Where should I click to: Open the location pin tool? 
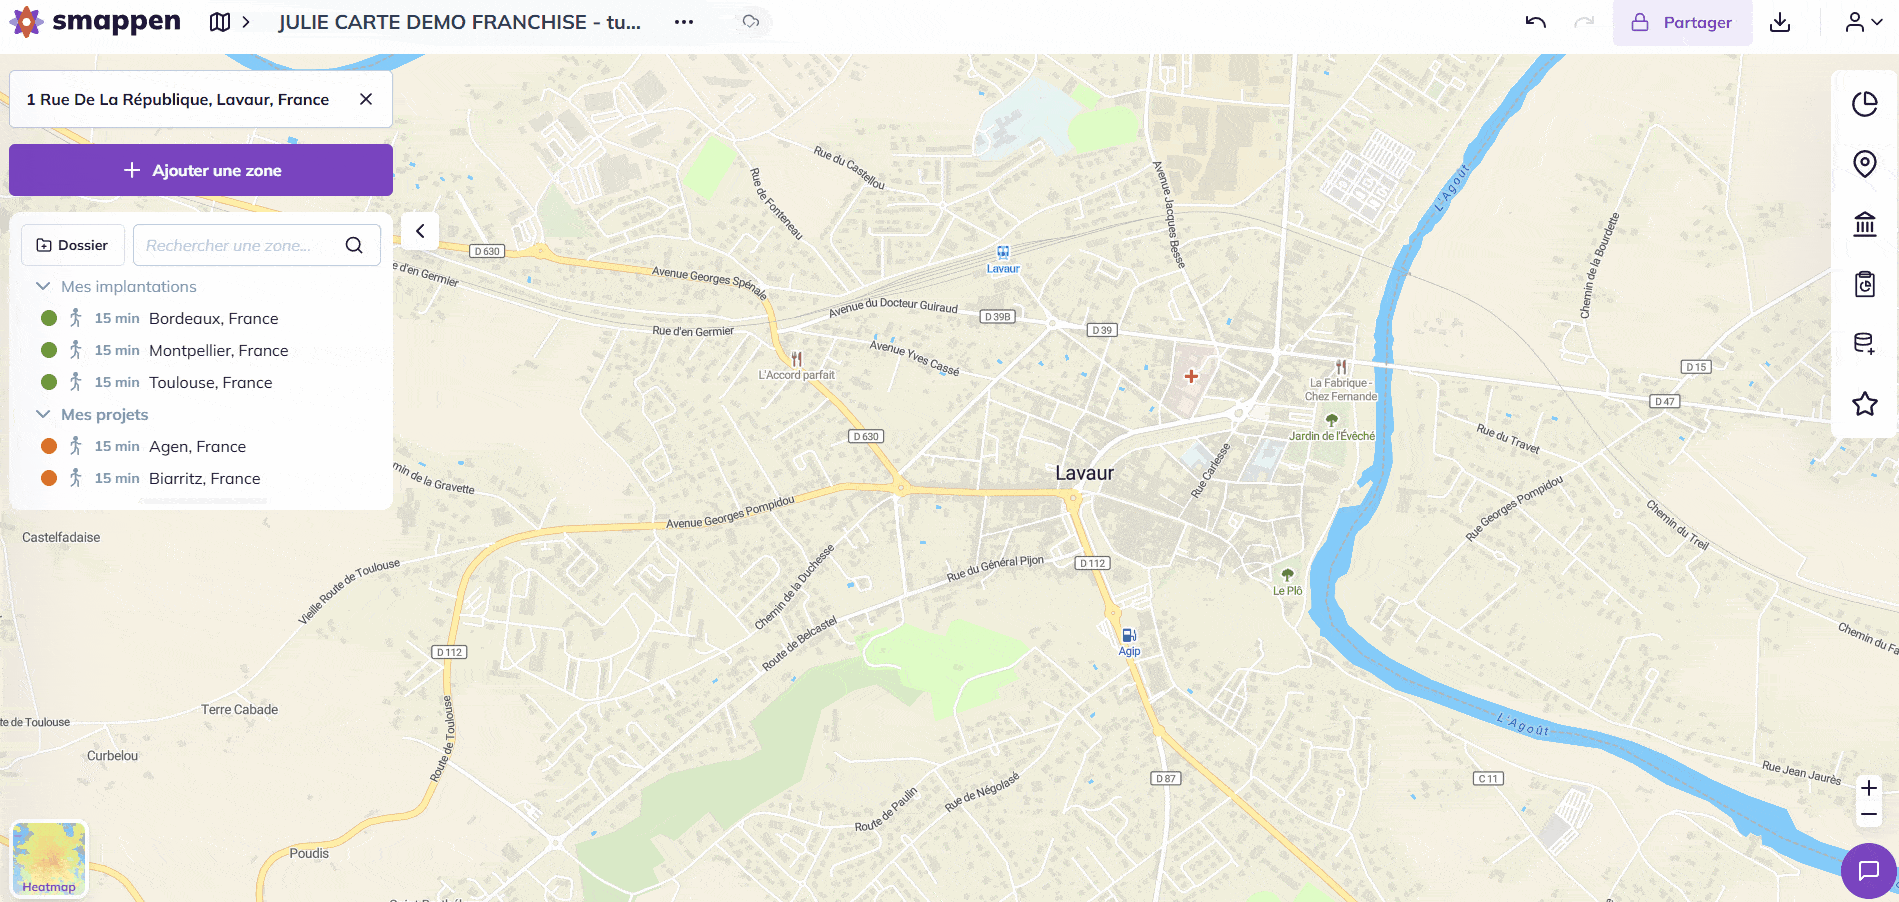1864,164
